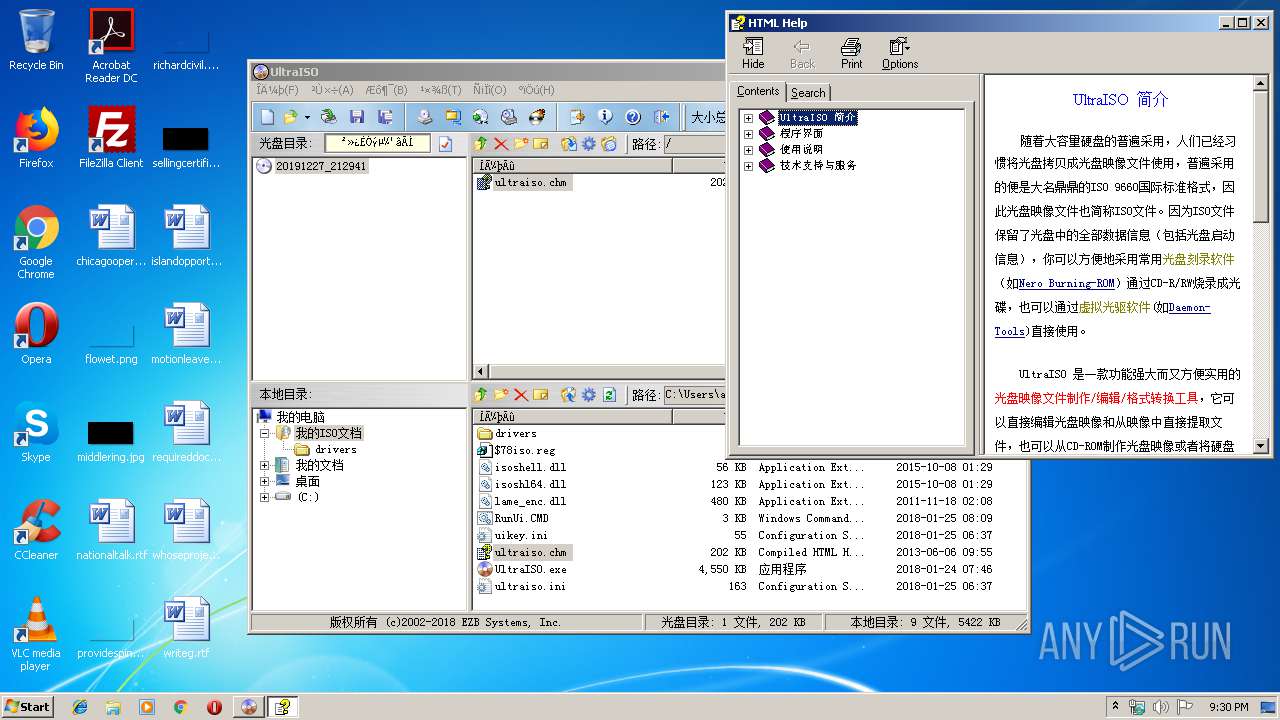Screen dimensions: 1280x720
Task: Click the Opera icon in the taskbar
Action: tap(214, 707)
